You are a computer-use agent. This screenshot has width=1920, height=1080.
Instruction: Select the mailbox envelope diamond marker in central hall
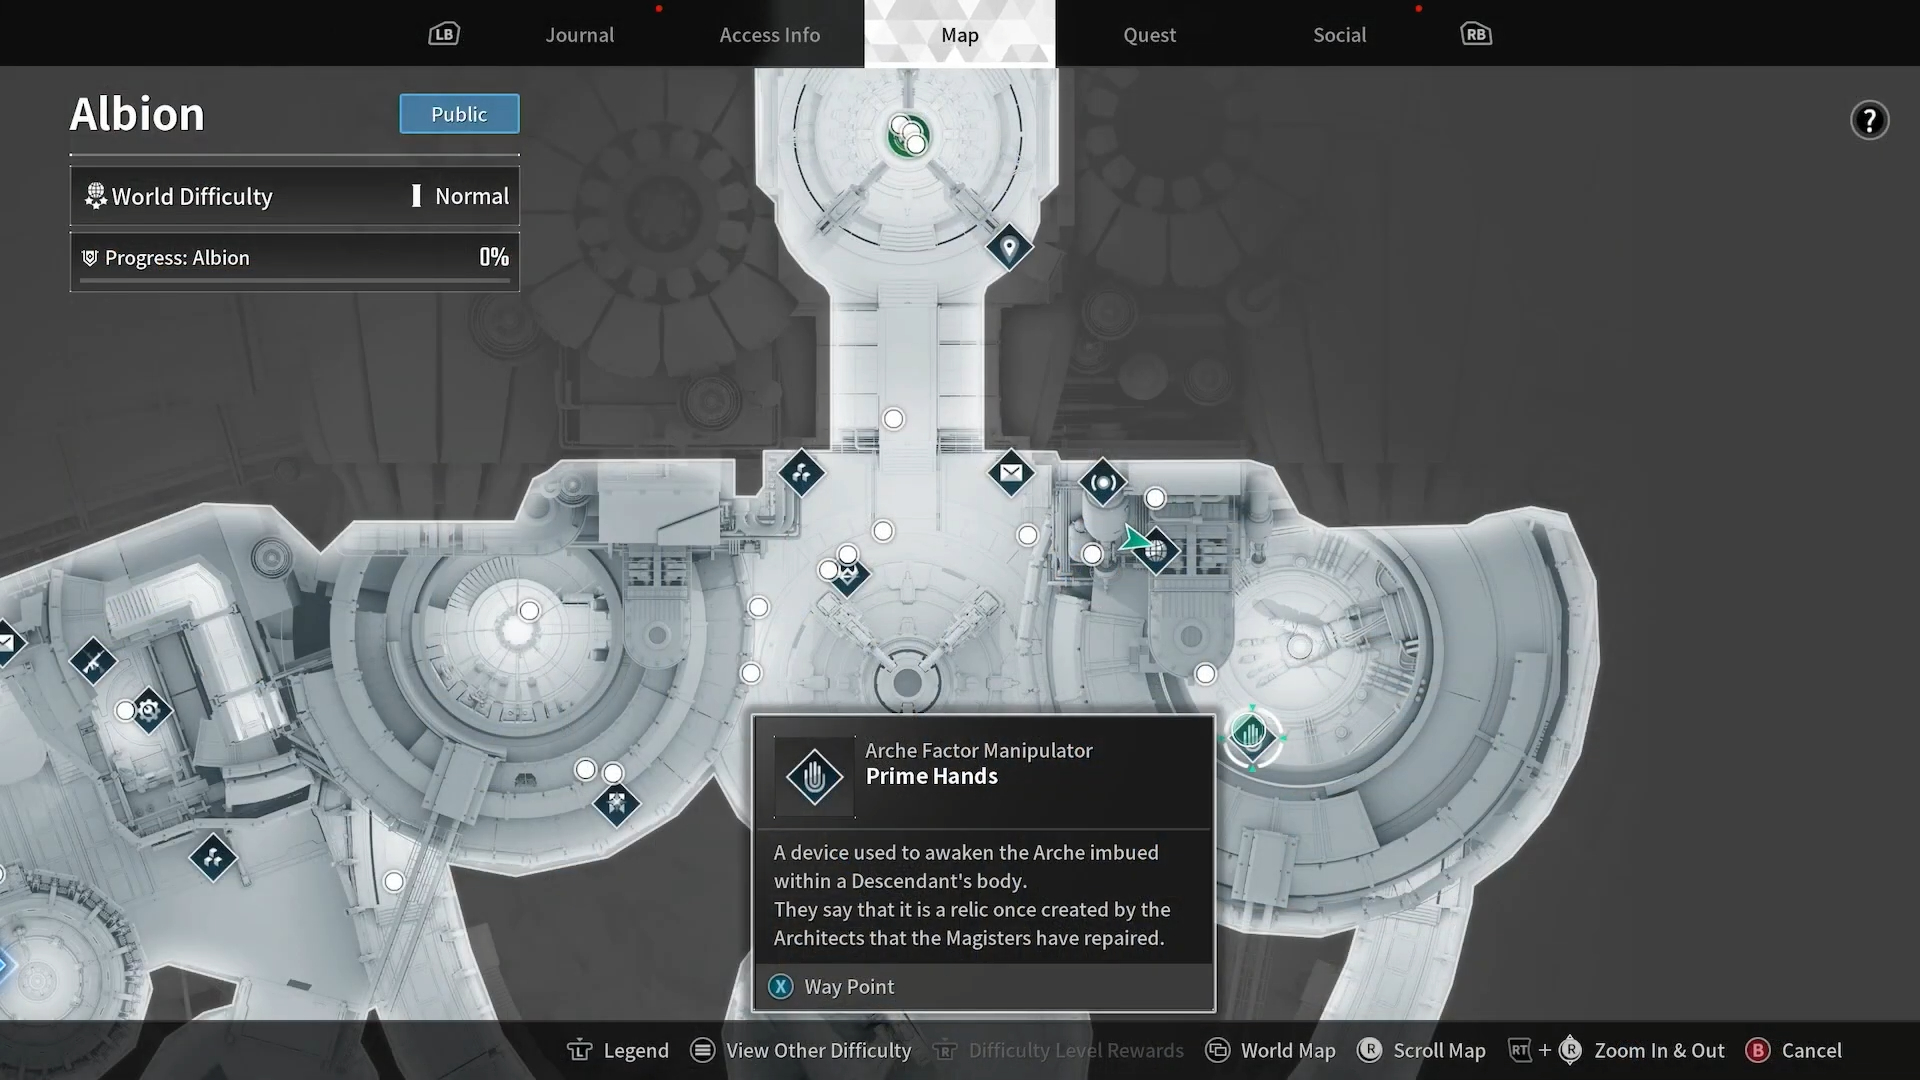(x=1011, y=472)
